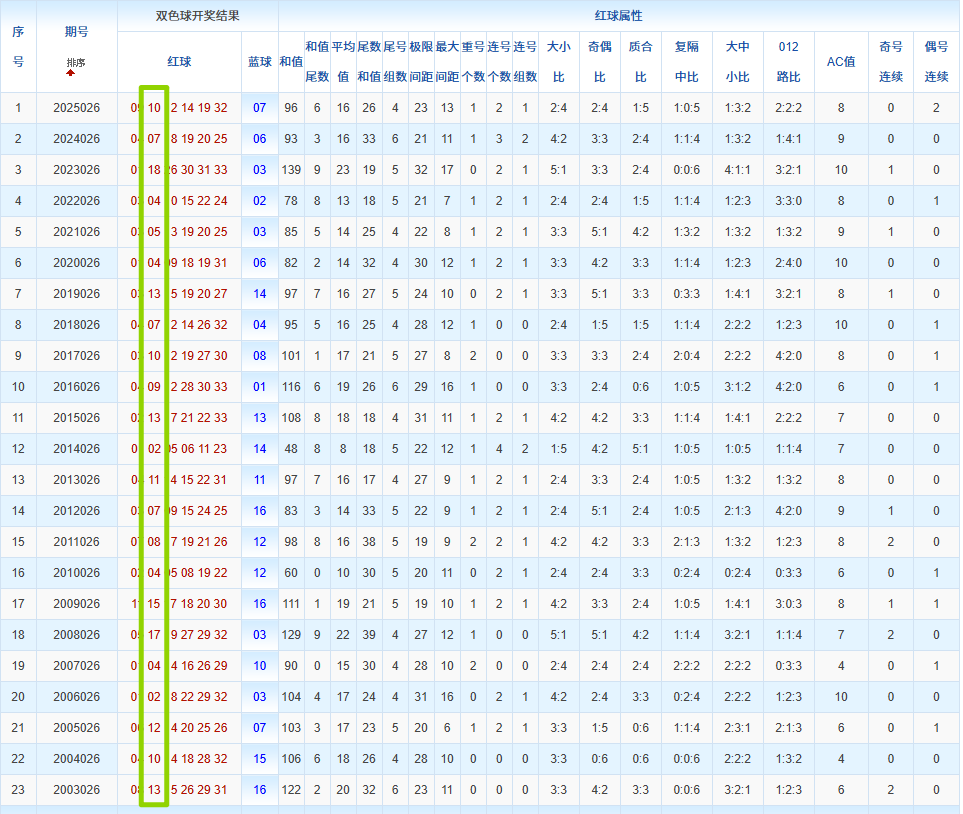The height and width of the screenshot is (814, 963).
Task: Click the 012路比 column header
Action: click(789, 61)
